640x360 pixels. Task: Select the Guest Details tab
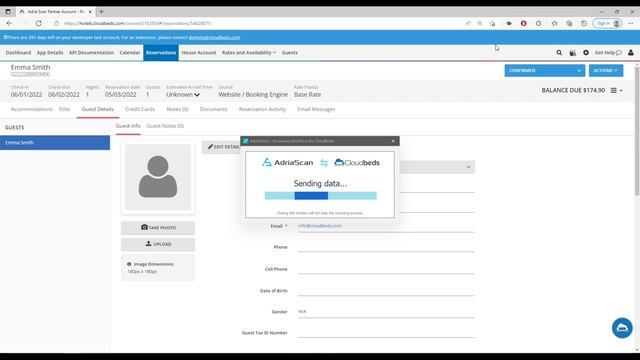98,109
